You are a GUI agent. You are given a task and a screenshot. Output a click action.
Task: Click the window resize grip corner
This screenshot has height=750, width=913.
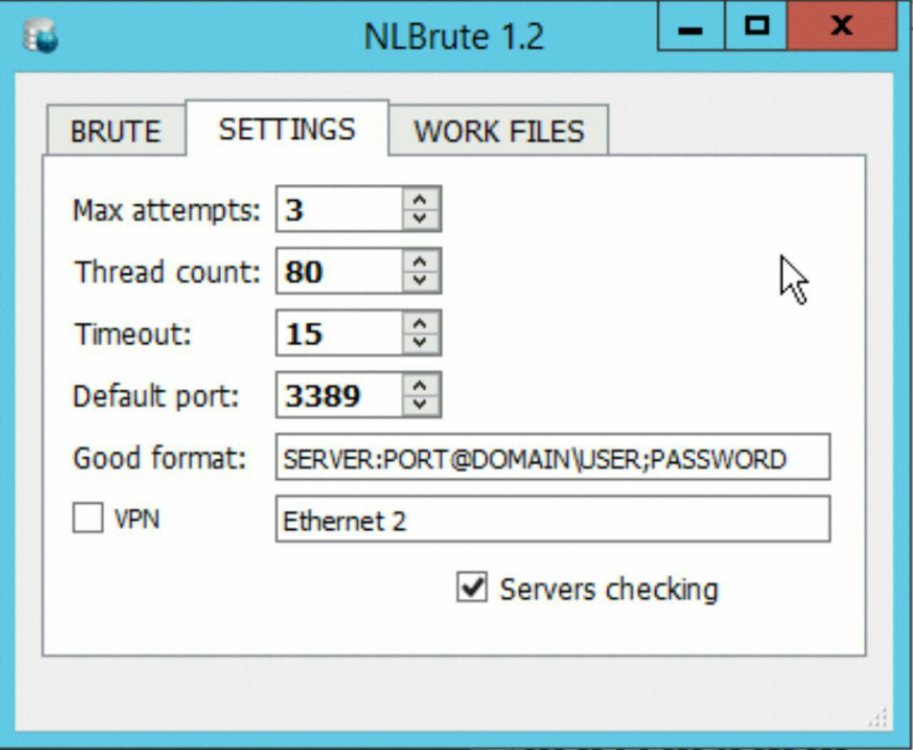(878, 718)
